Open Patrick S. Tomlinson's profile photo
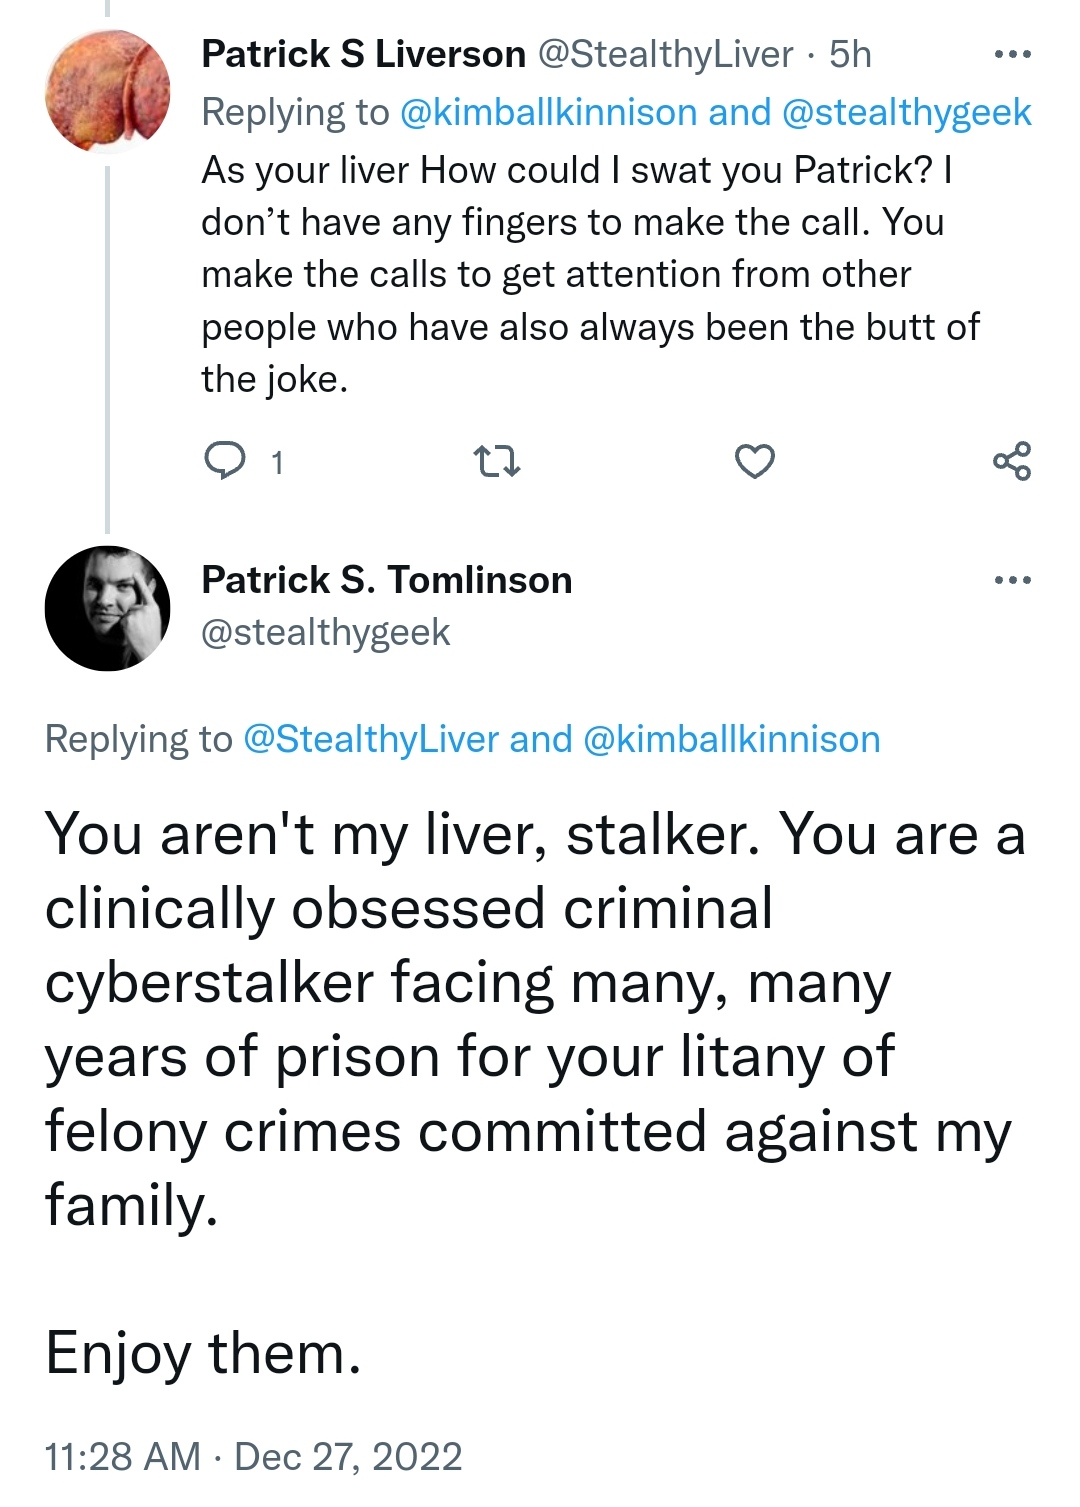The width and height of the screenshot is (1080, 1507). (107, 608)
